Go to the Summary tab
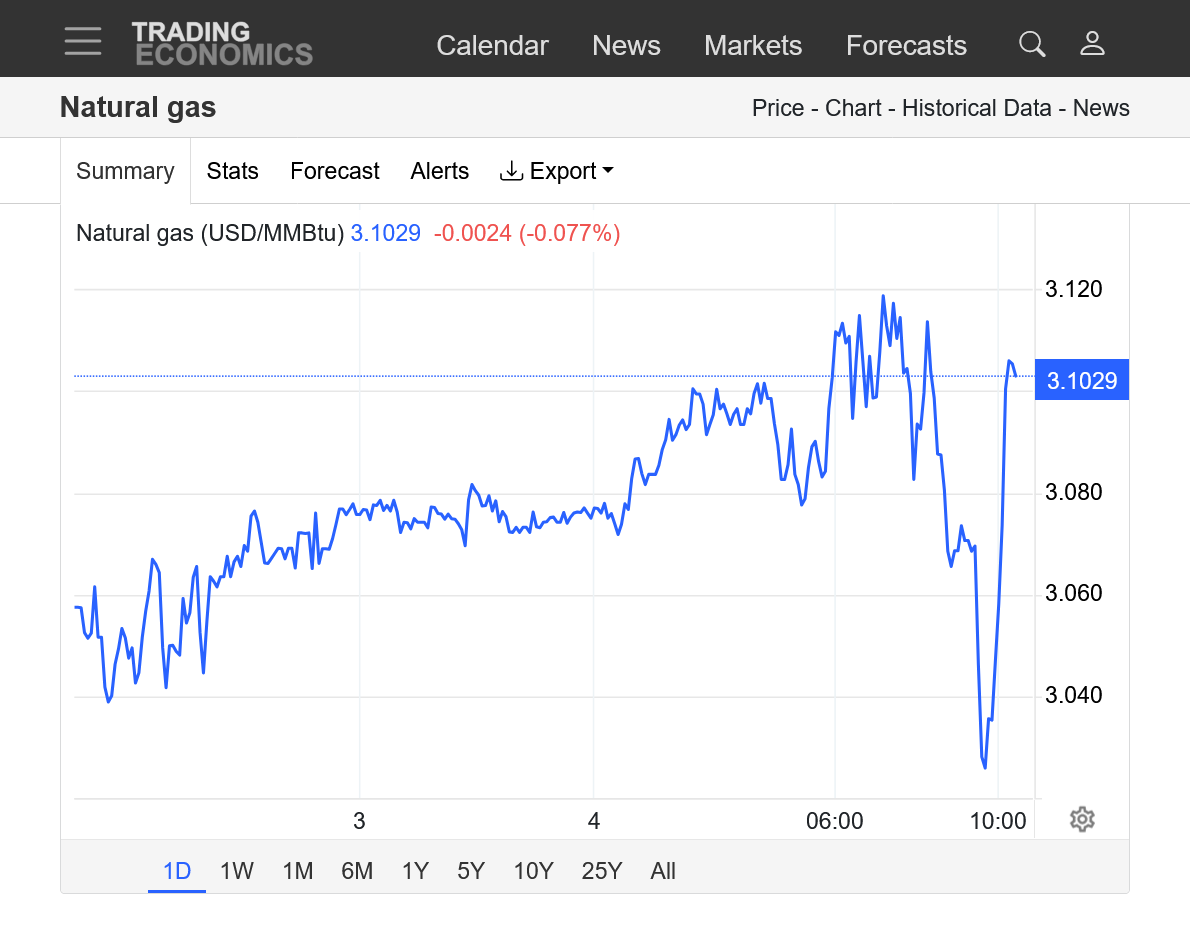The image size is (1190, 927). (125, 171)
